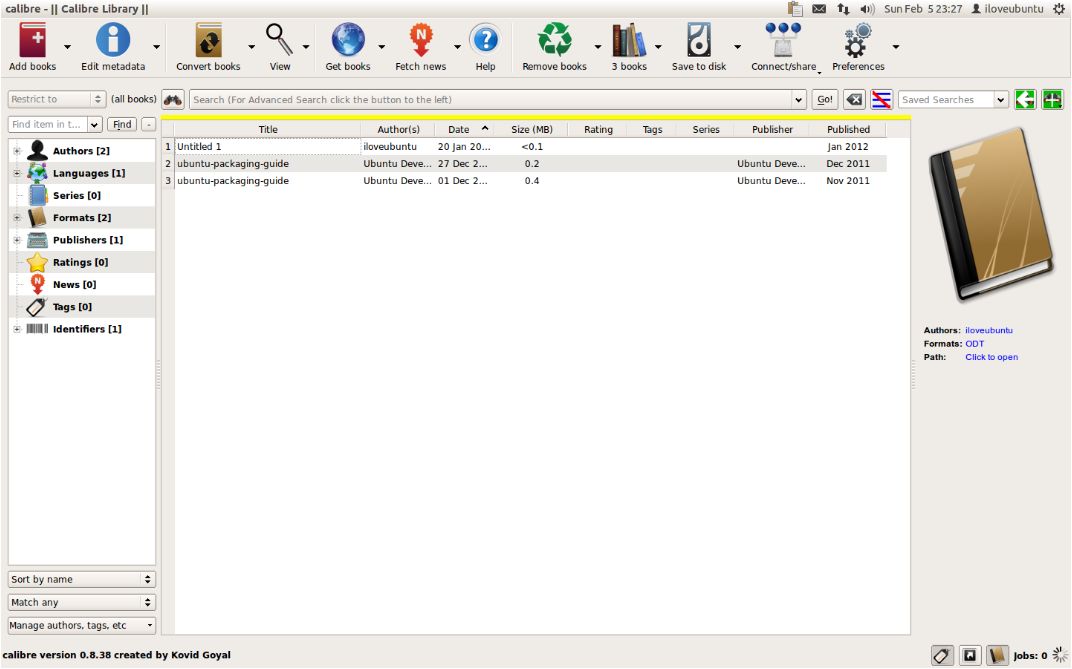This screenshot has height=669, width=1072.
Task: Select the News [0] tree item
Action: pos(75,285)
